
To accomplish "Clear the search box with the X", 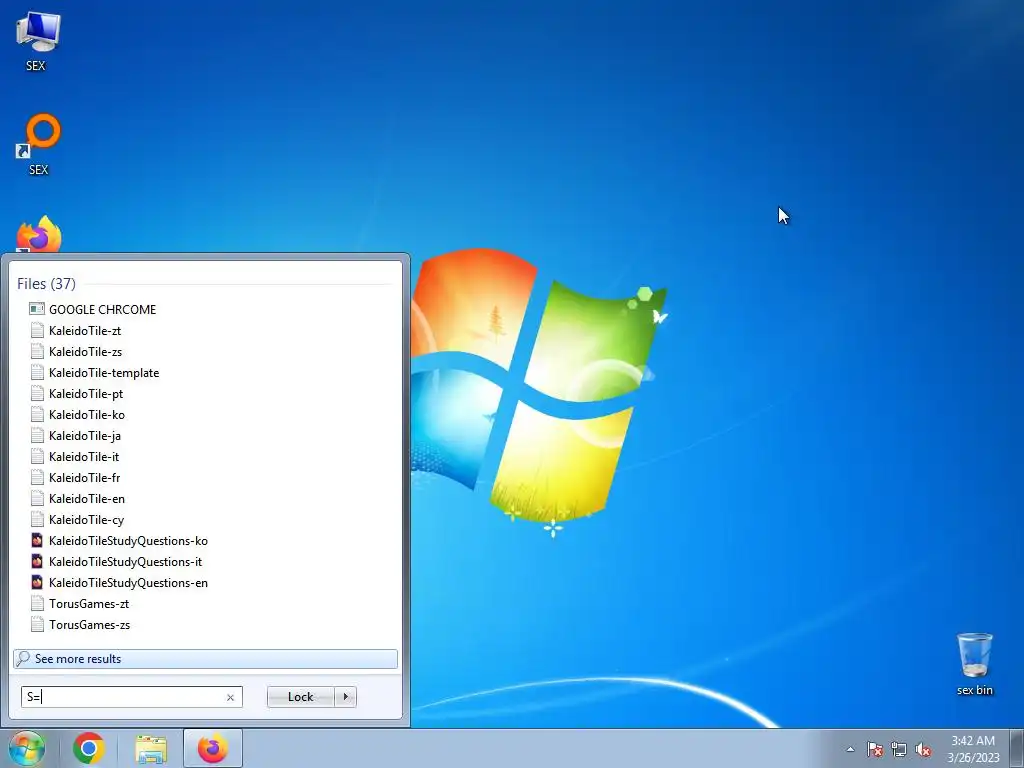I will [x=231, y=697].
